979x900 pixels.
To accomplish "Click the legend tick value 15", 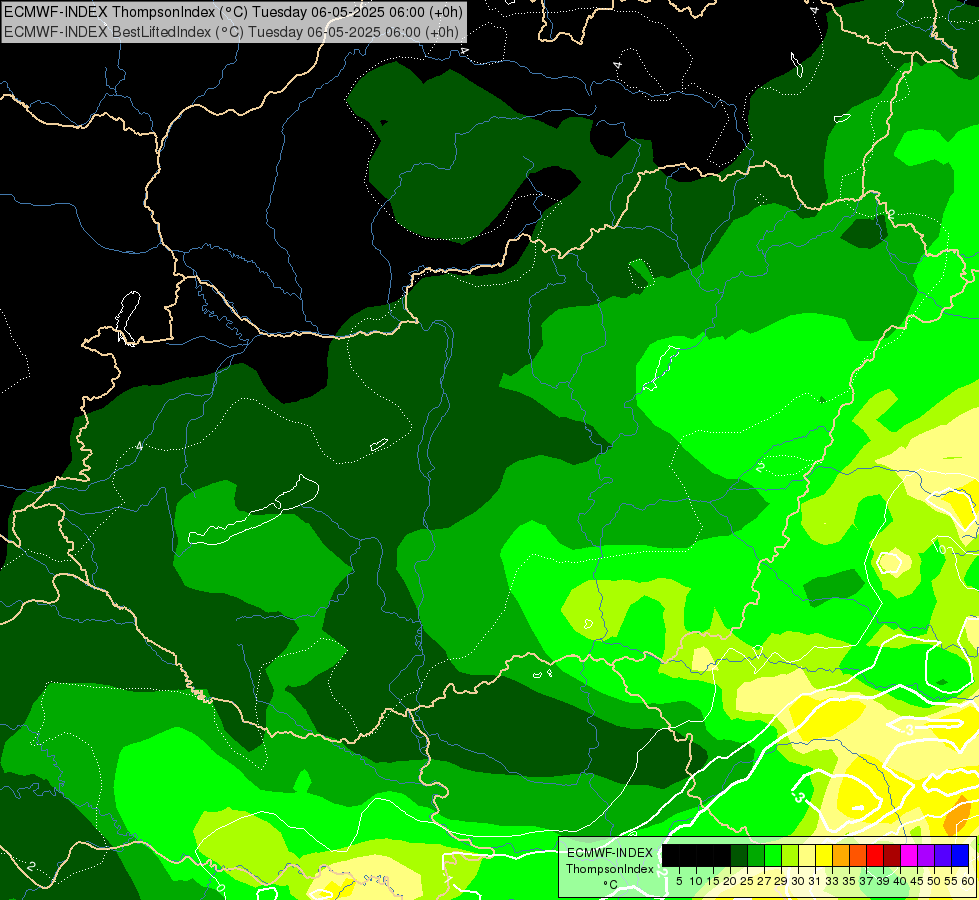I will click(713, 881).
